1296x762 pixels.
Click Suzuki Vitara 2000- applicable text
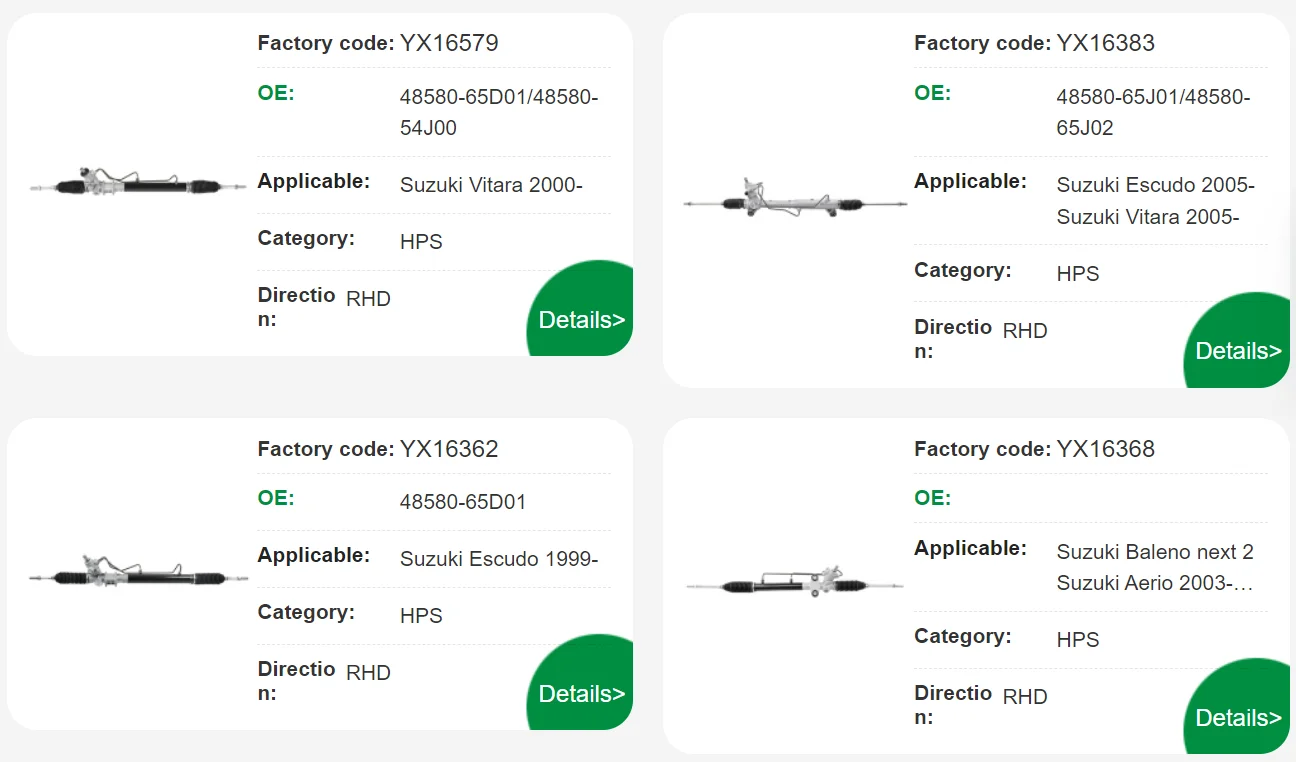click(491, 185)
